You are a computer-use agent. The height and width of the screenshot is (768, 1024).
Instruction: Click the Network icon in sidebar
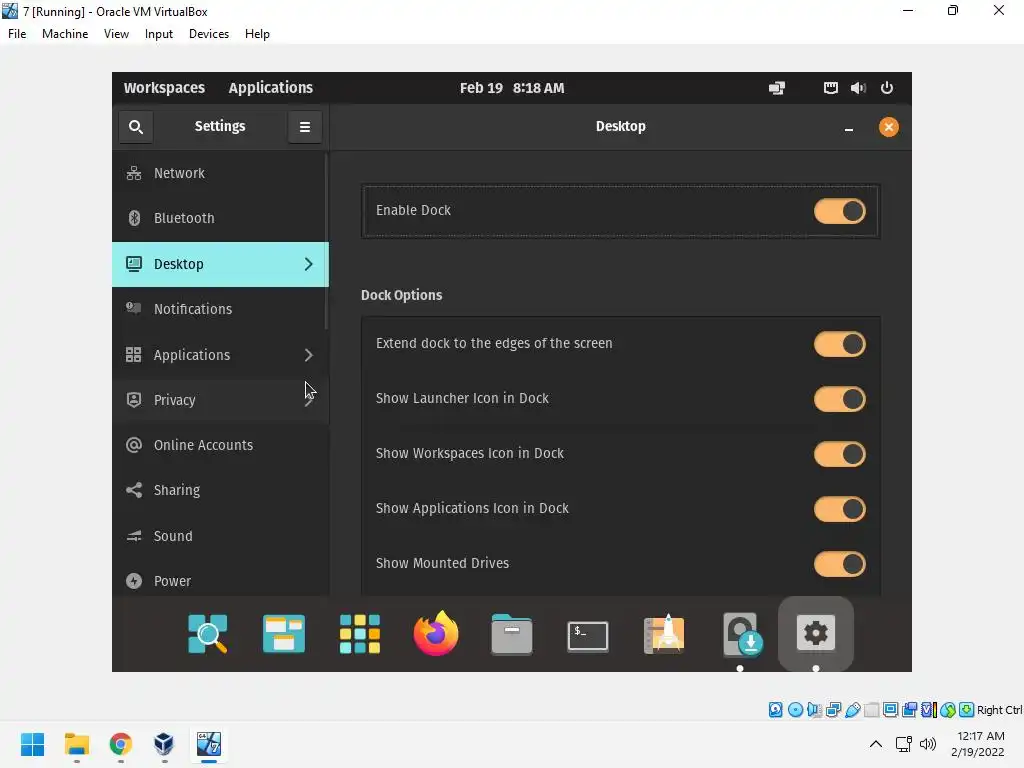(x=134, y=173)
